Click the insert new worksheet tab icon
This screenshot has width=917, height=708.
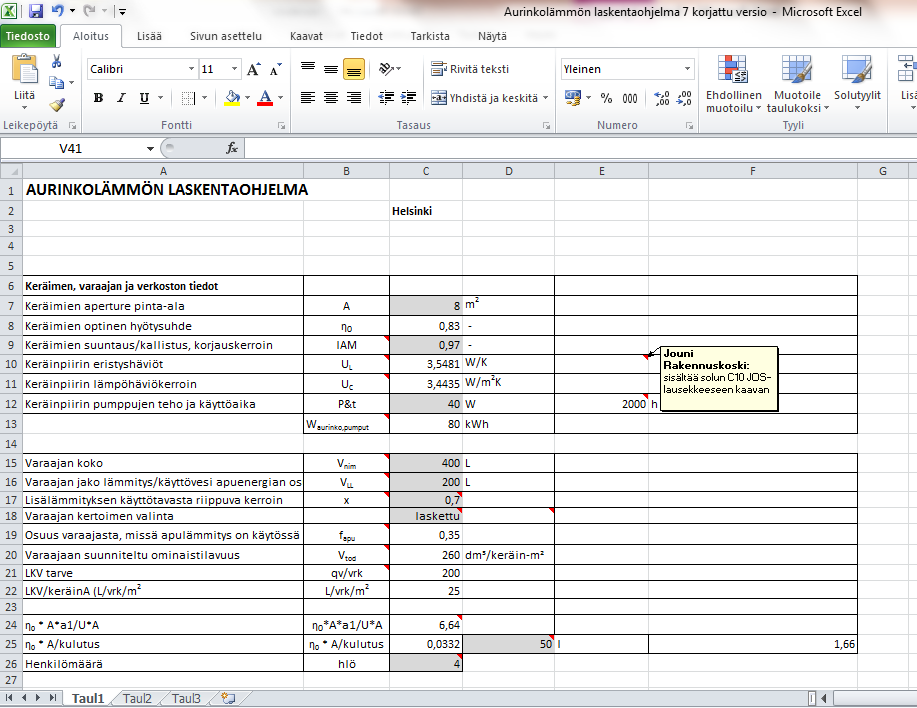pos(228,698)
